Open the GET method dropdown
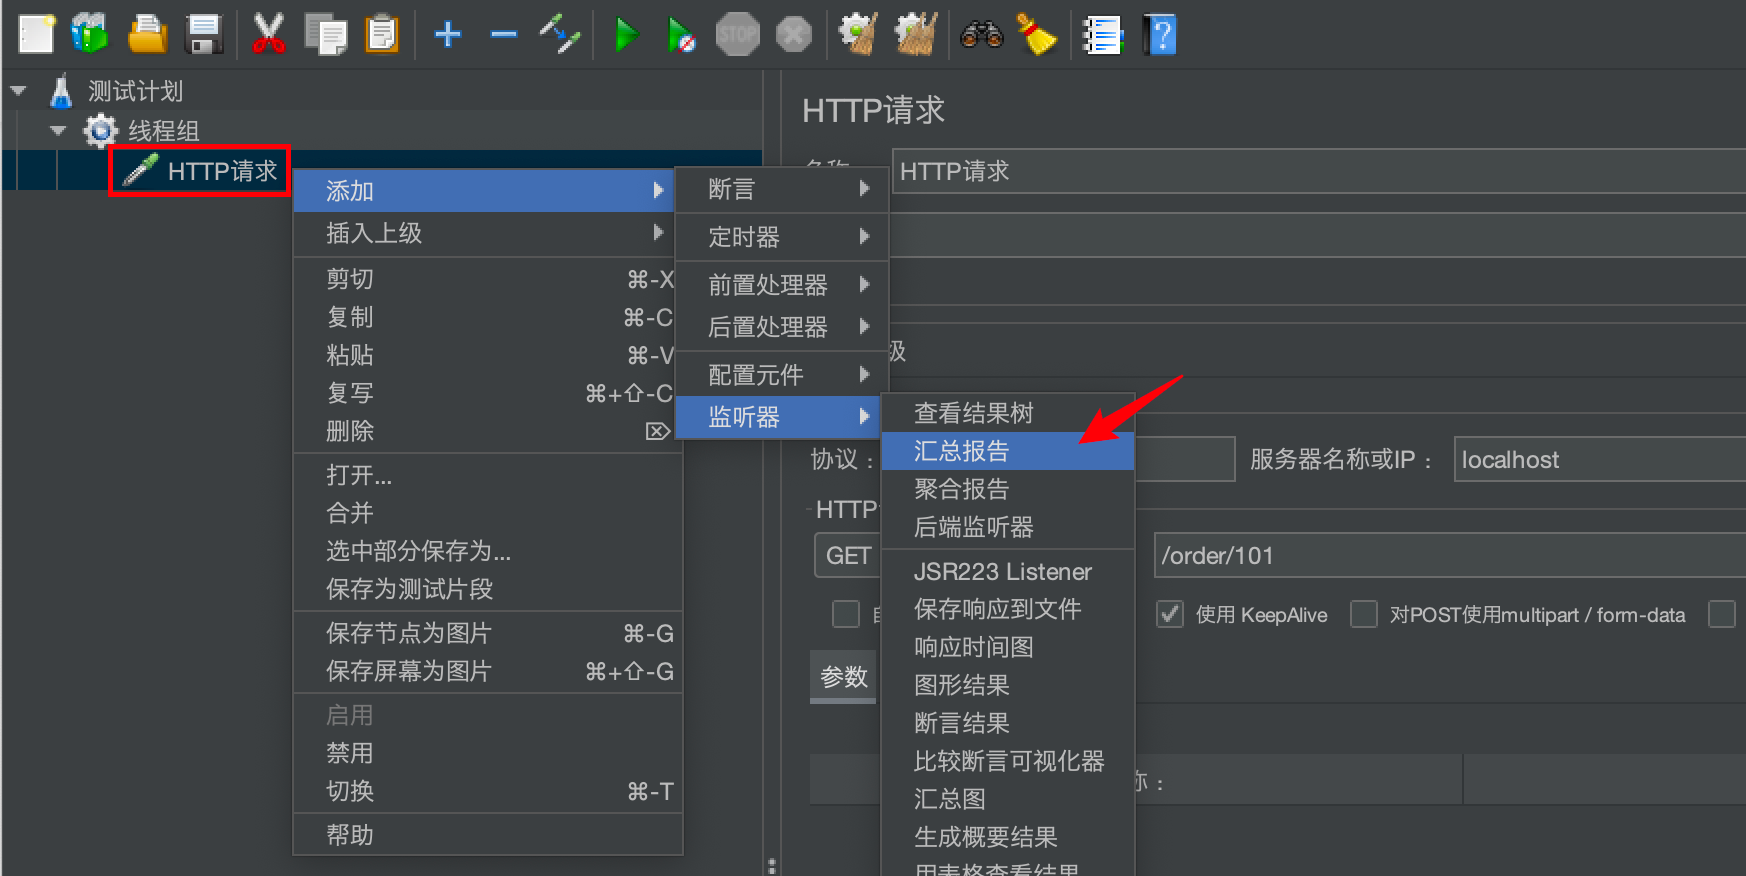This screenshot has height=876, width=1746. [848, 555]
